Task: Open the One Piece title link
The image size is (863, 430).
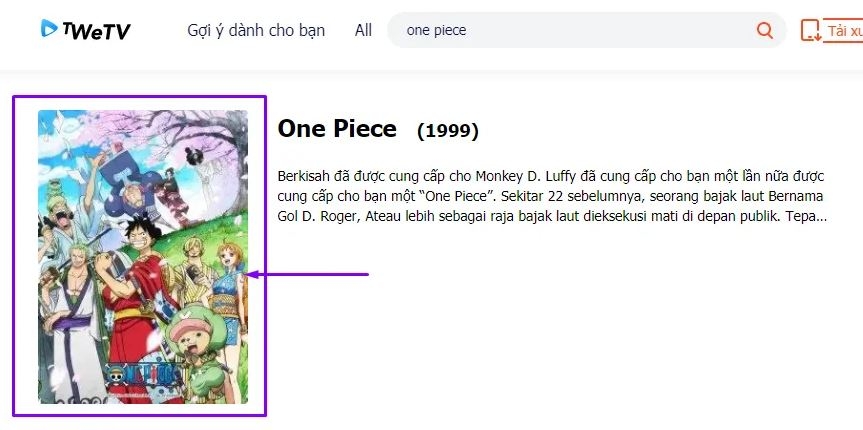Action: pos(337,129)
